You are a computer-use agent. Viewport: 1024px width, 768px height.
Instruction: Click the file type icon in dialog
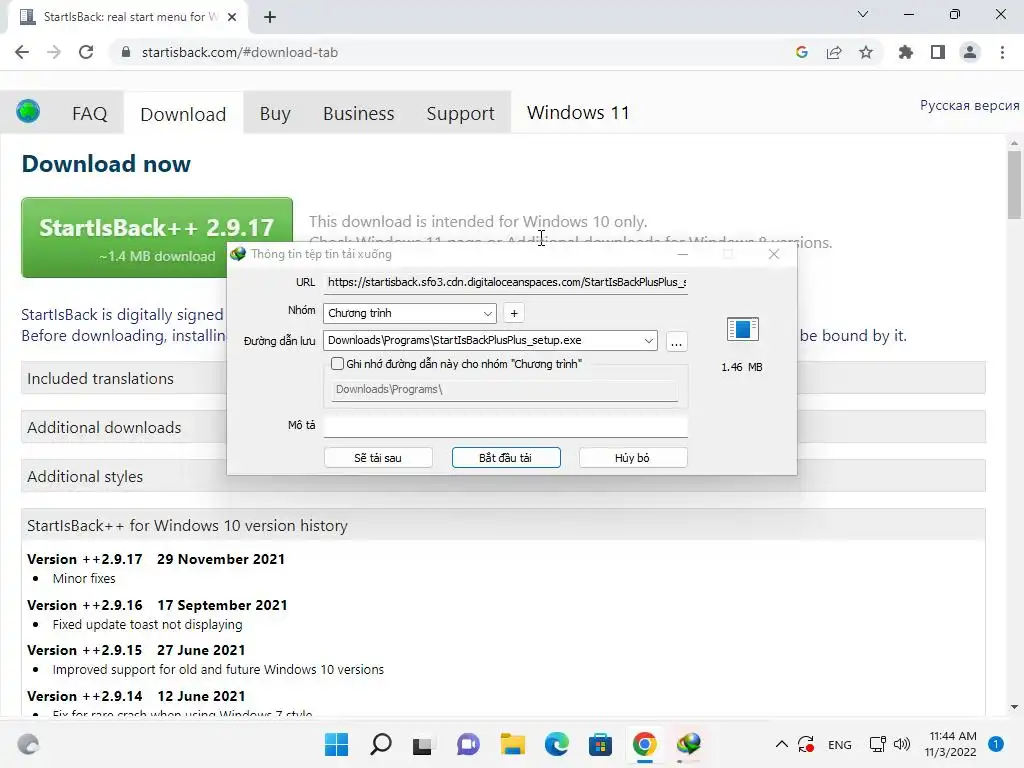743,329
